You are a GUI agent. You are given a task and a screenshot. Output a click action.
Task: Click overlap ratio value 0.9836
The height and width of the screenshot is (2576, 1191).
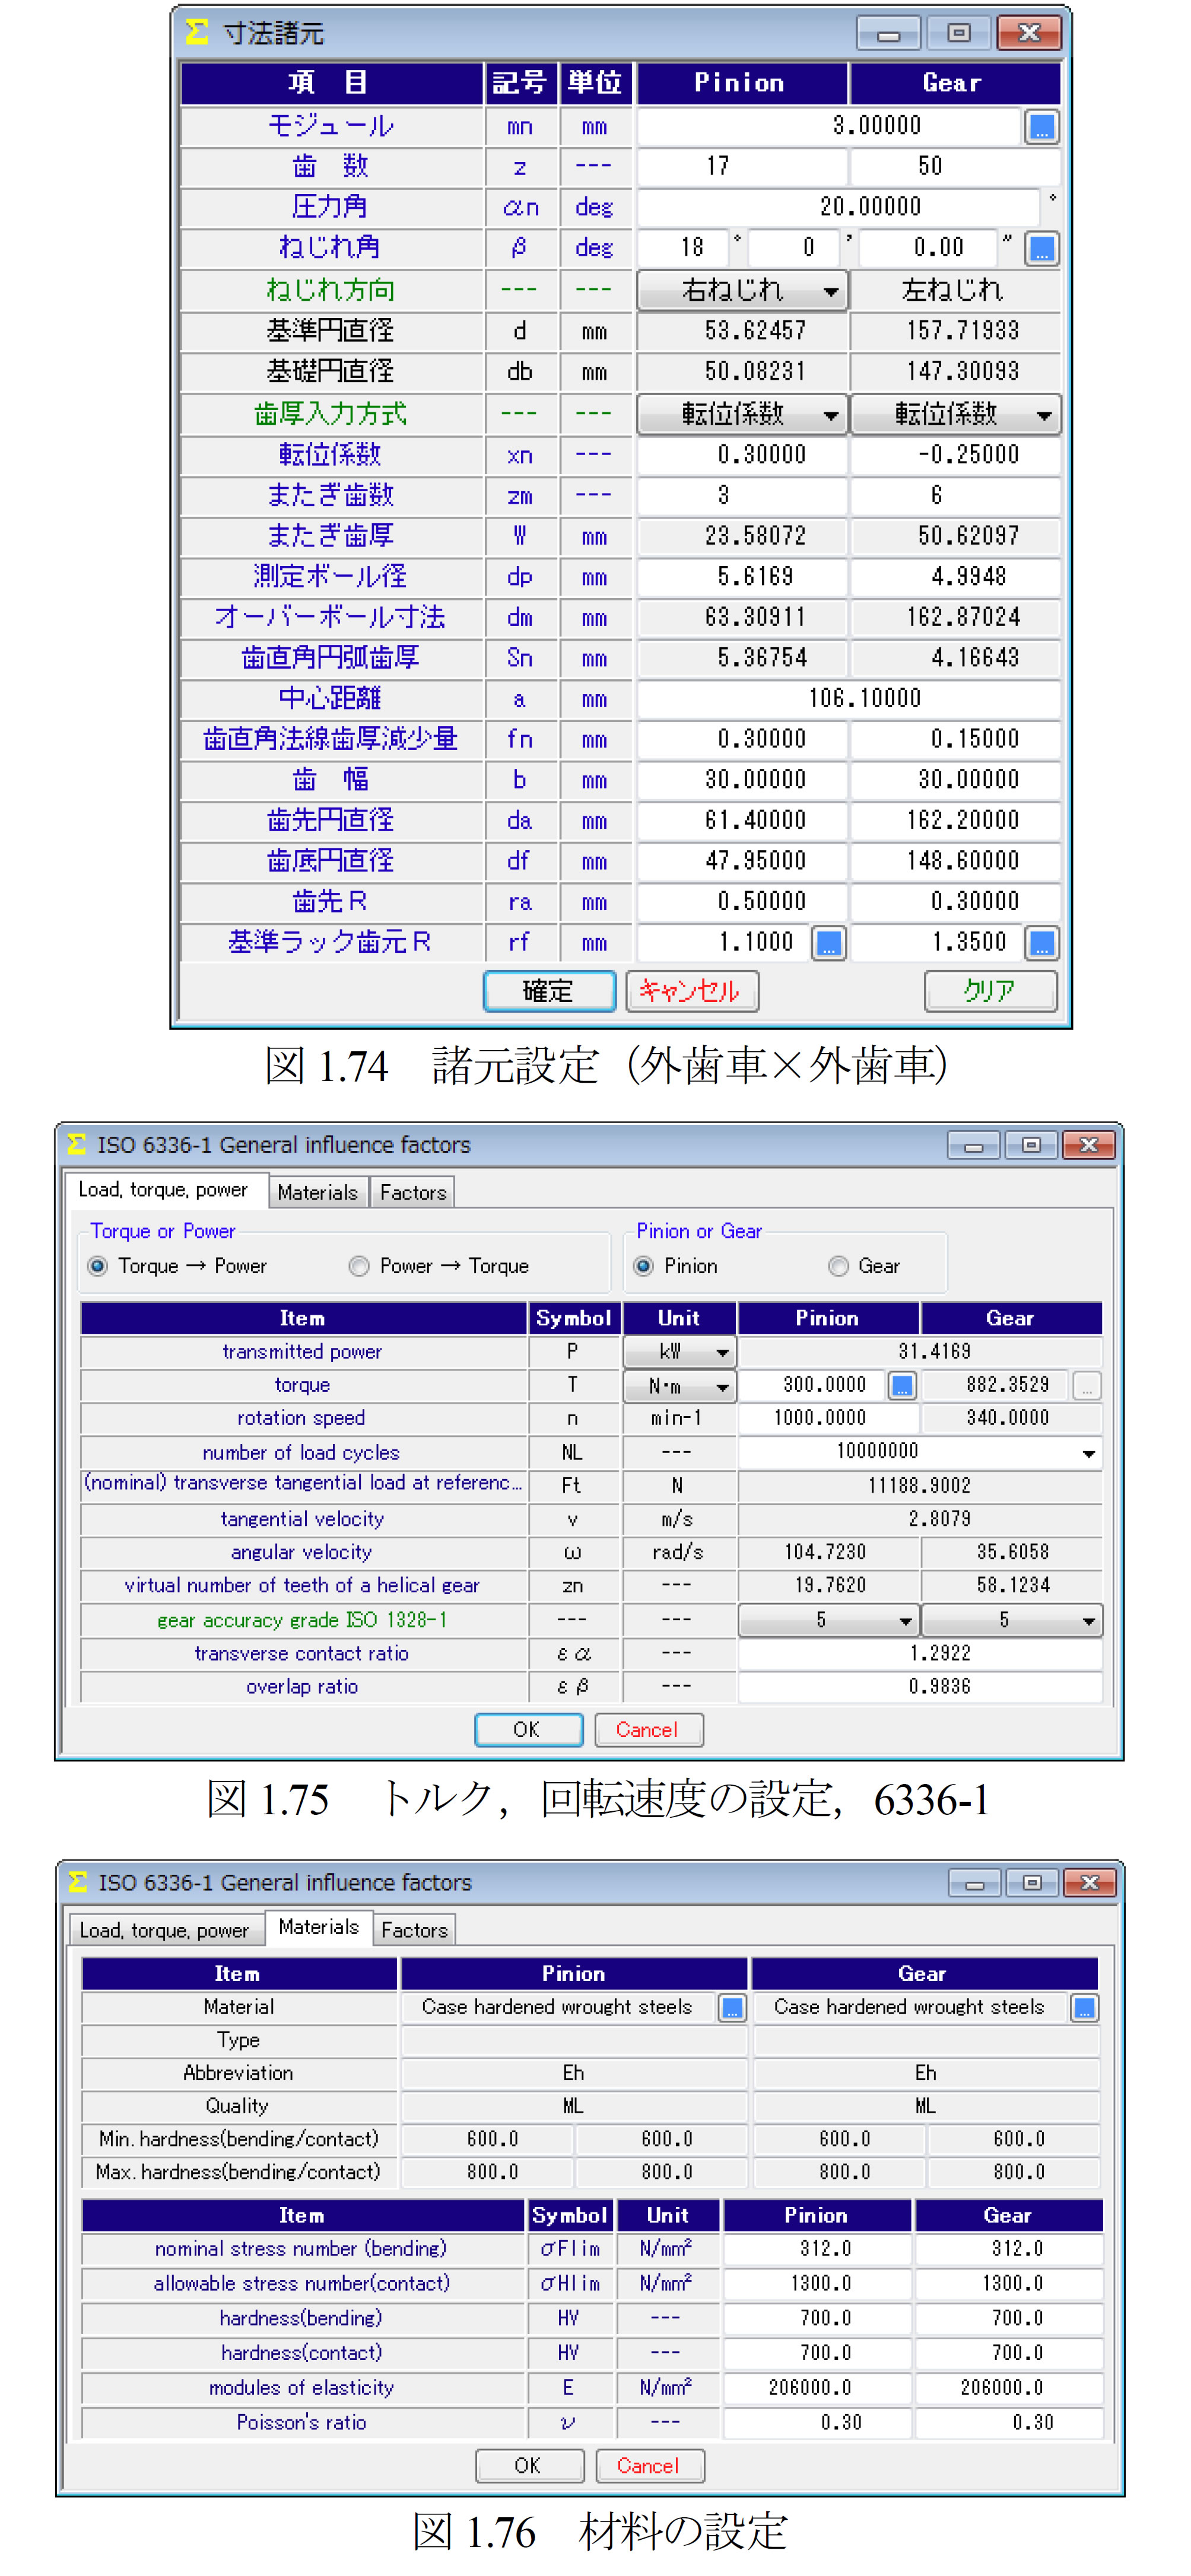point(920,1687)
